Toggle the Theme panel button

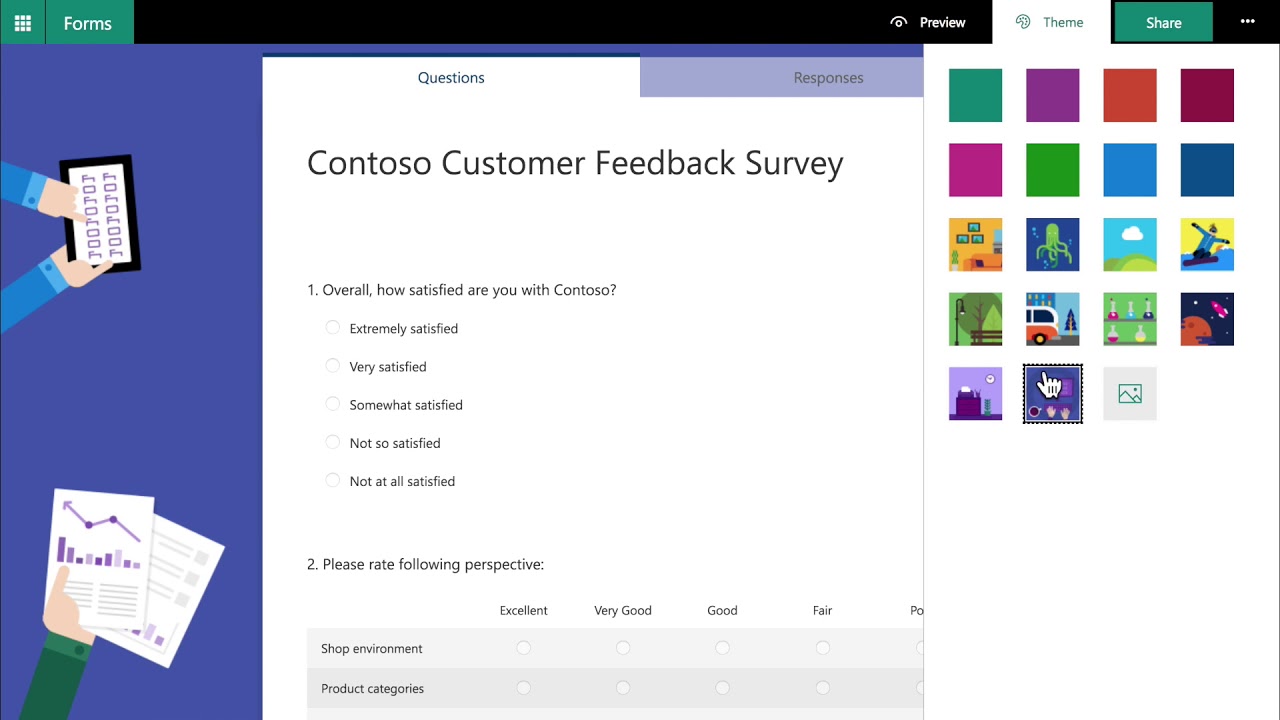pyautogui.click(x=1050, y=22)
